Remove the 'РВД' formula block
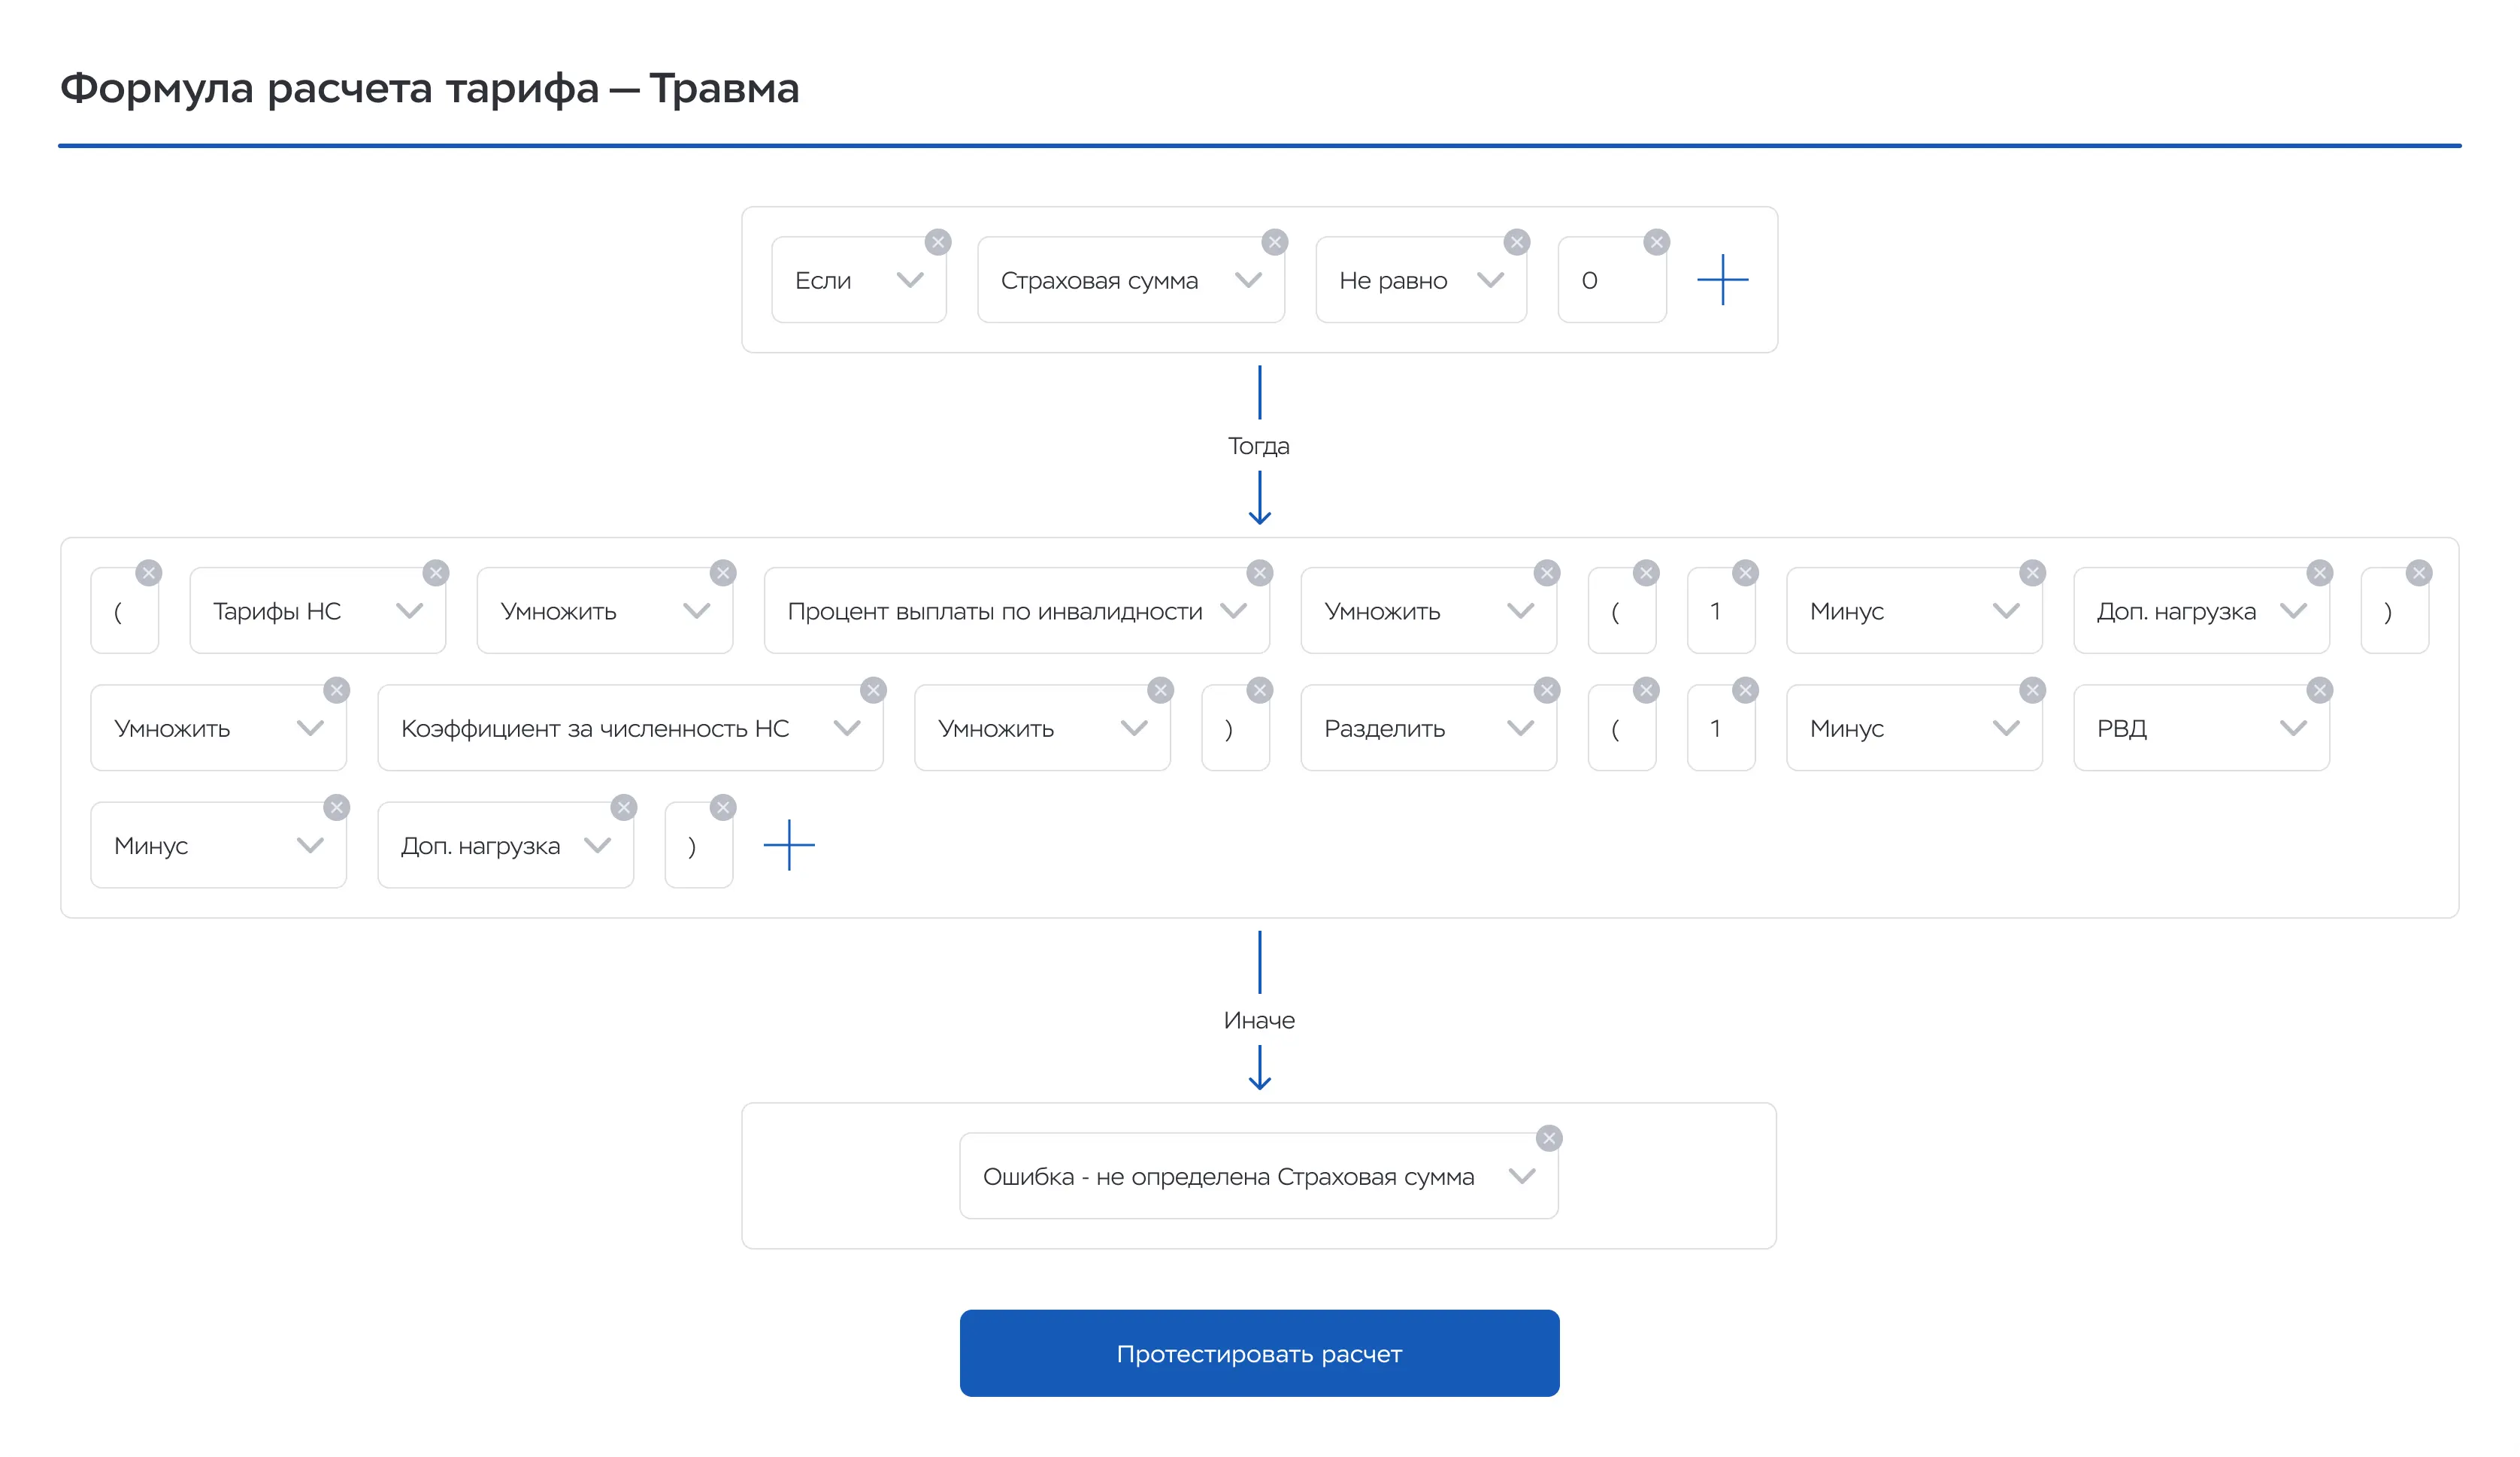 pyautogui.click(x=2319, y=690)
